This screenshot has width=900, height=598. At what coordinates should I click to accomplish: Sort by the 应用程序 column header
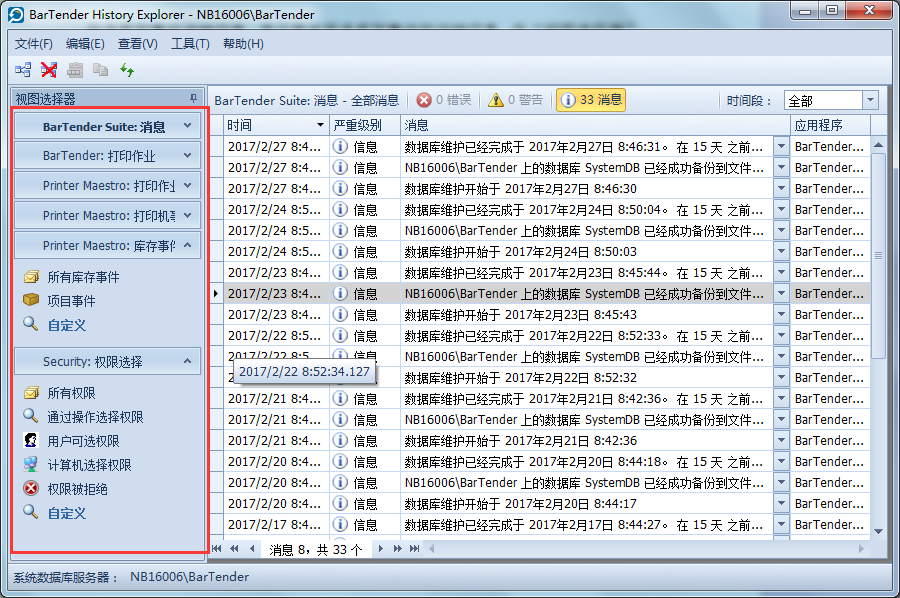pos(831,125)
